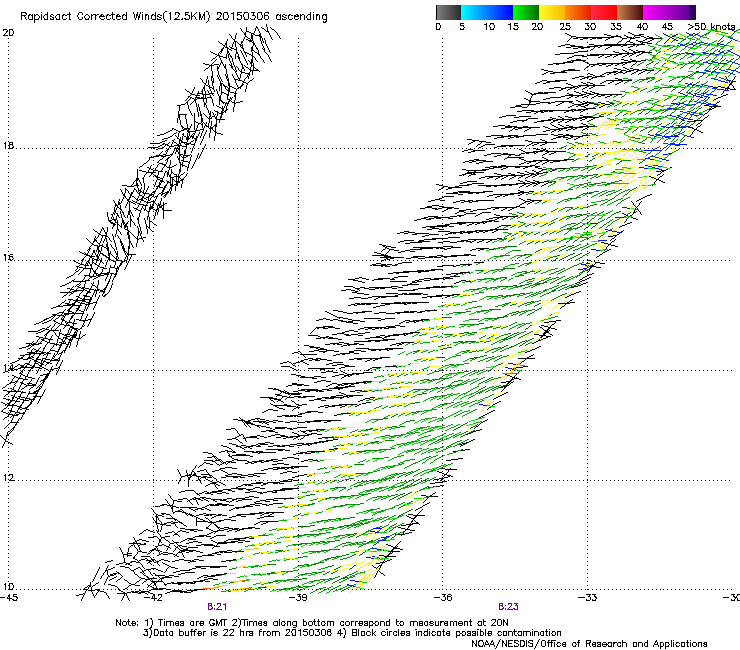Click the cyan 5-10 knots legend swatch
Viewport: 740px width, 650px height.
pyautogui.click(x=474, y=12)
